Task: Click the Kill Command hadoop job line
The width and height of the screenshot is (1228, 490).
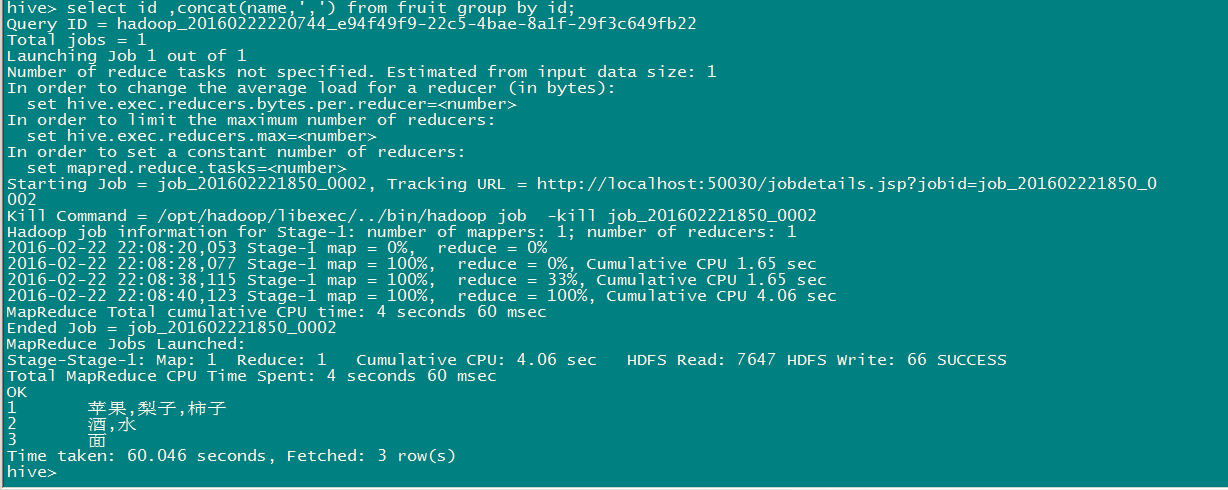Action: click(x=411, y=216)
